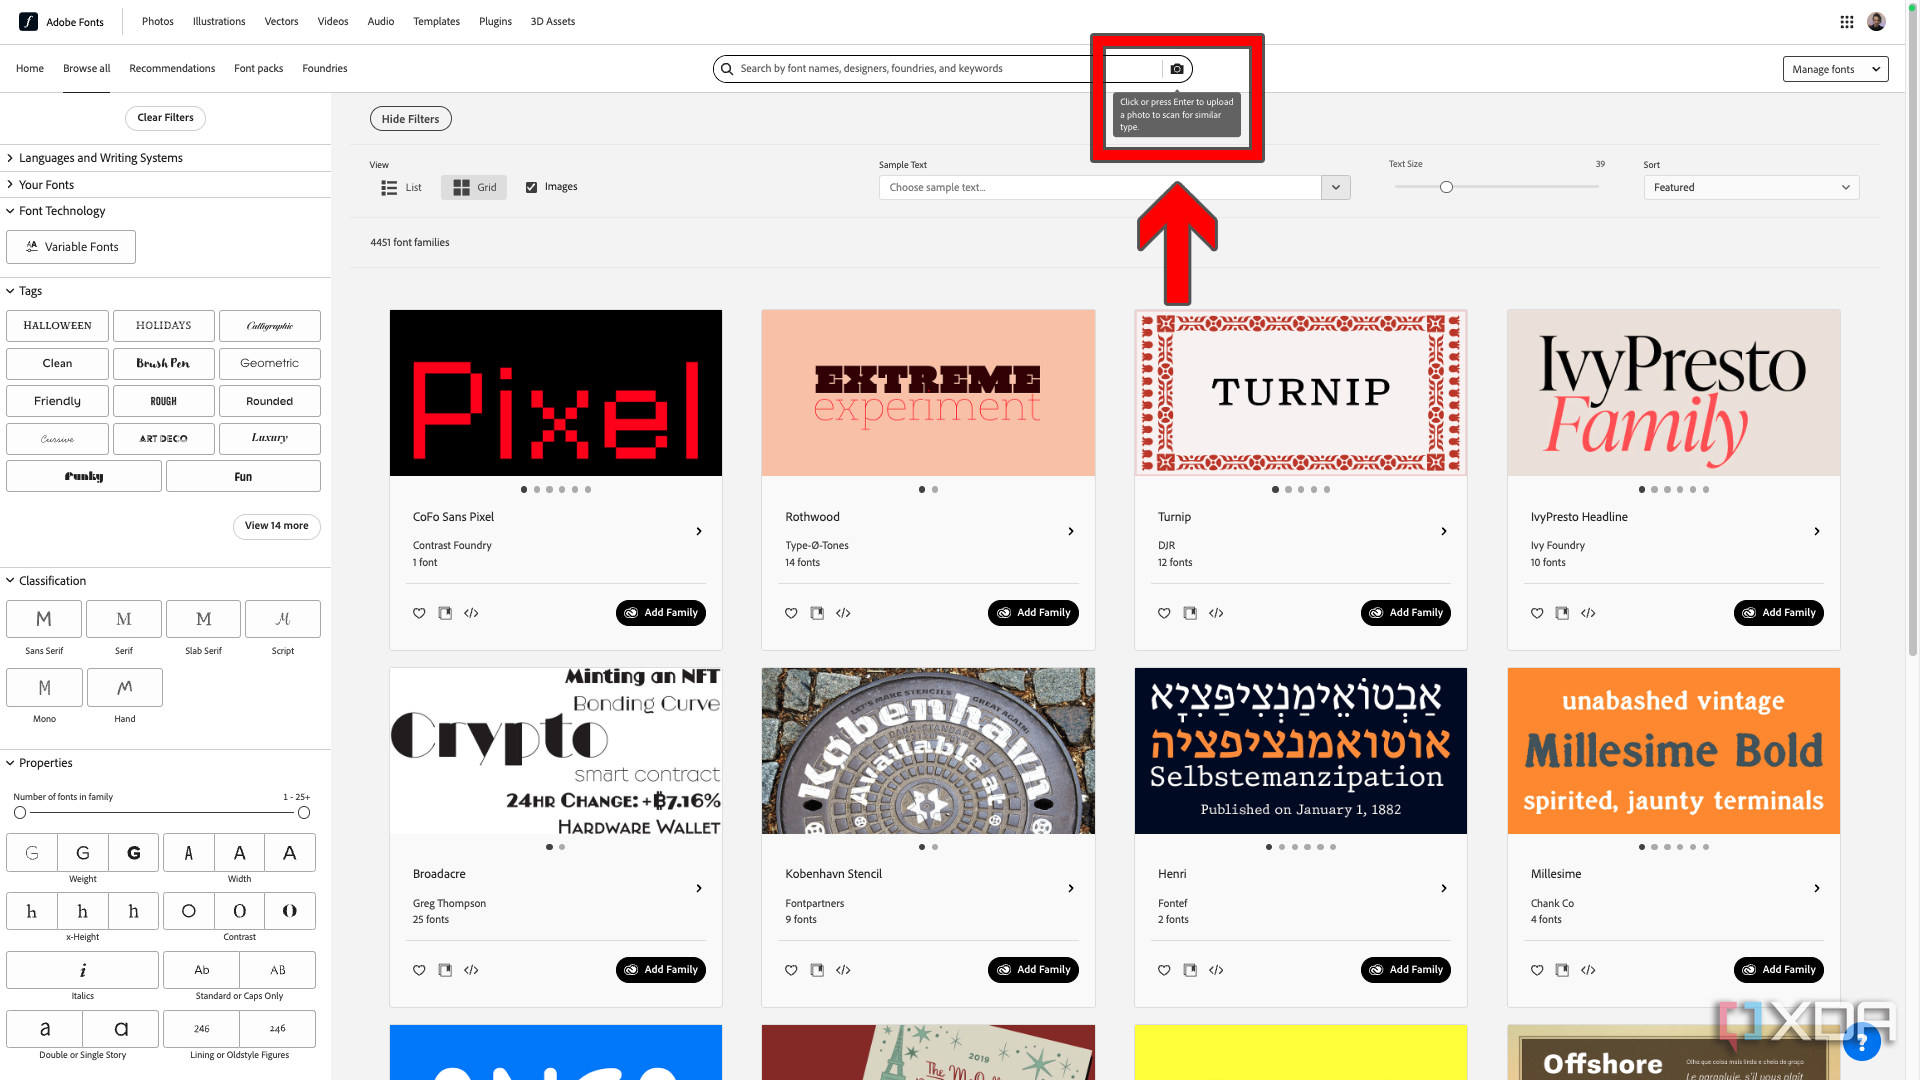This screenshot has width=1920, height=1080.
Task: Drag the Text Size slider control
Action: 1447,186
